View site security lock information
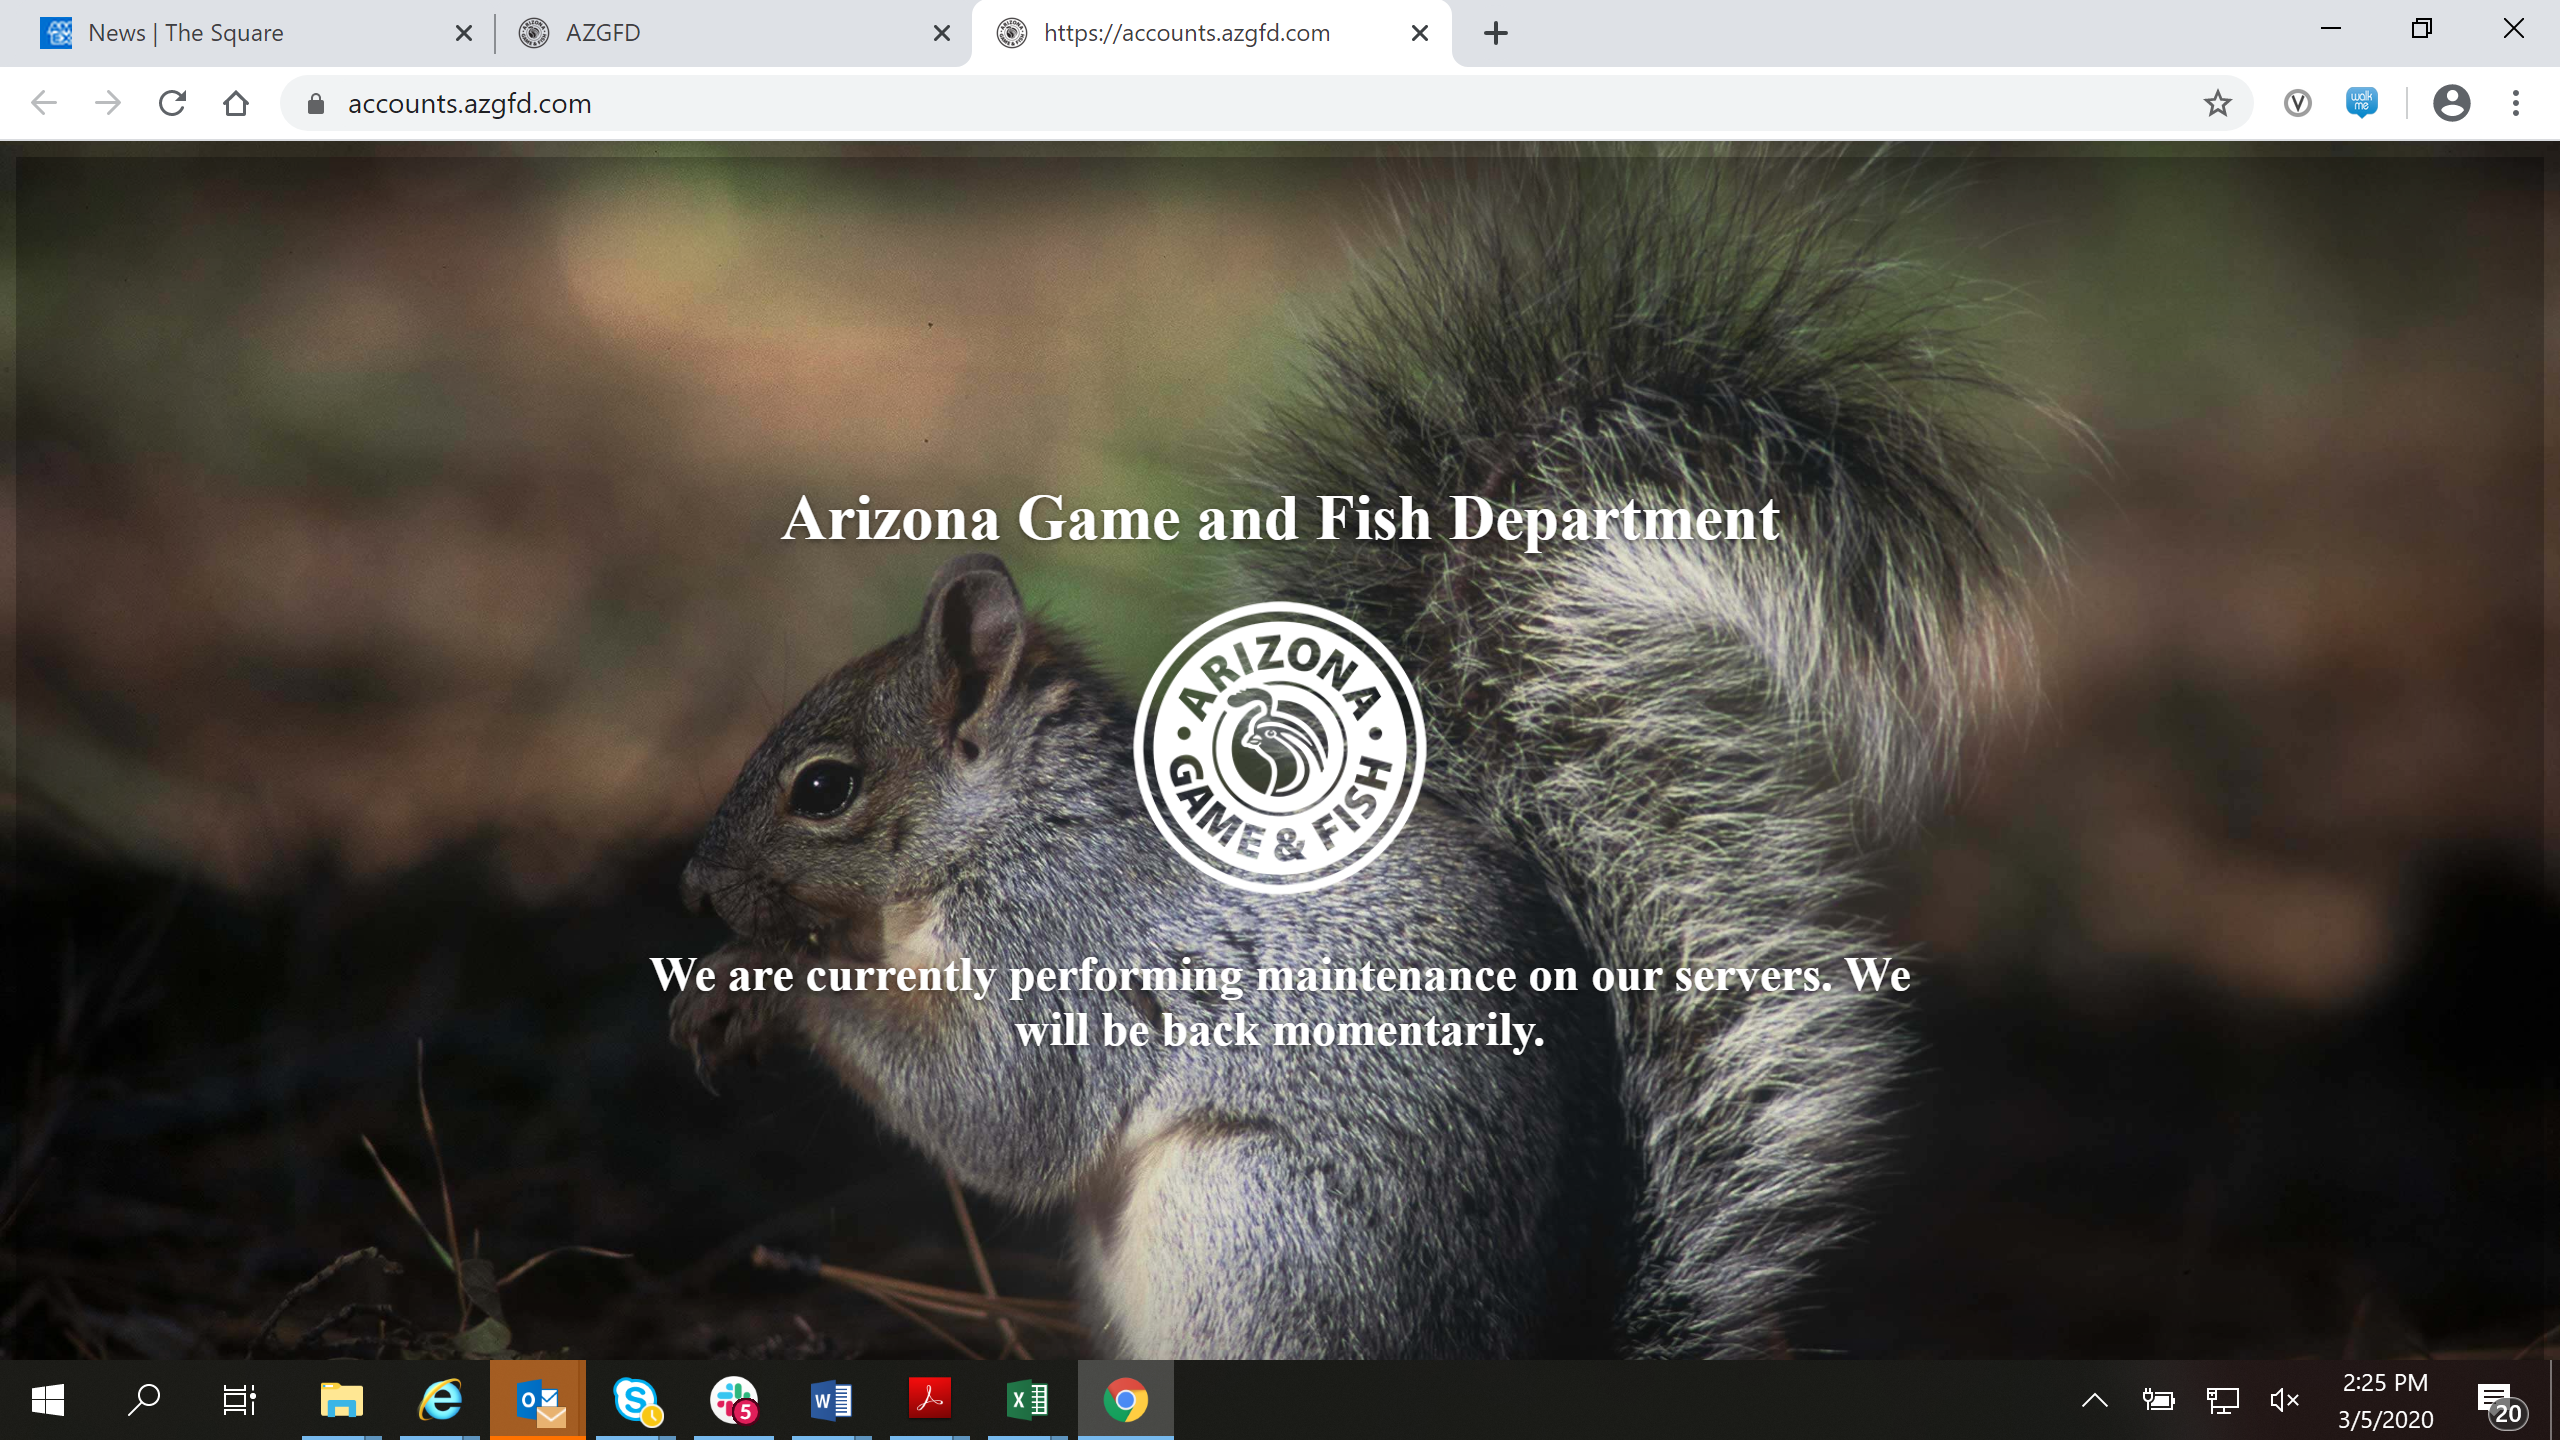Screen dimensions: 2560x1440 point(316,103)
